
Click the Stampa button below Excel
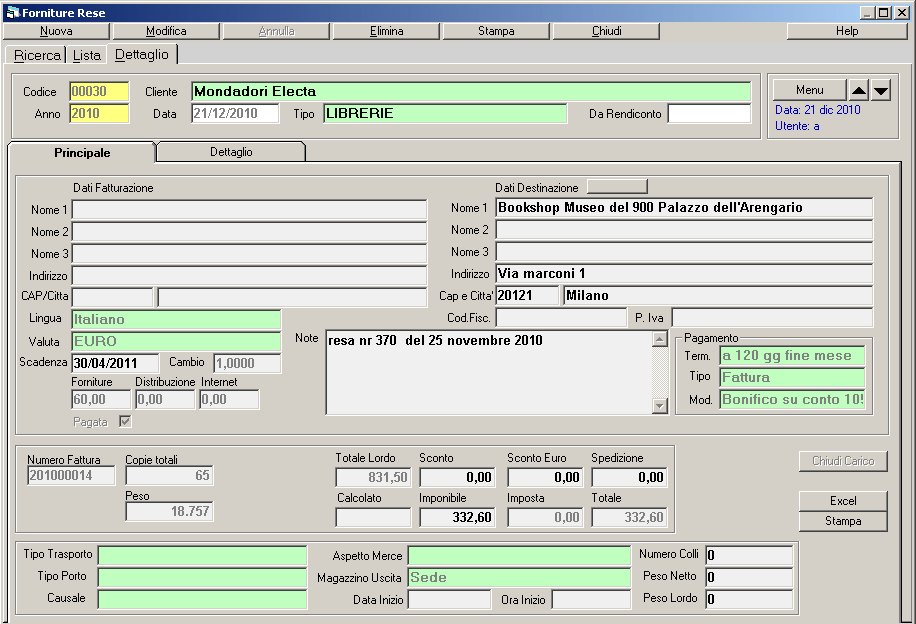coord(843,521)
